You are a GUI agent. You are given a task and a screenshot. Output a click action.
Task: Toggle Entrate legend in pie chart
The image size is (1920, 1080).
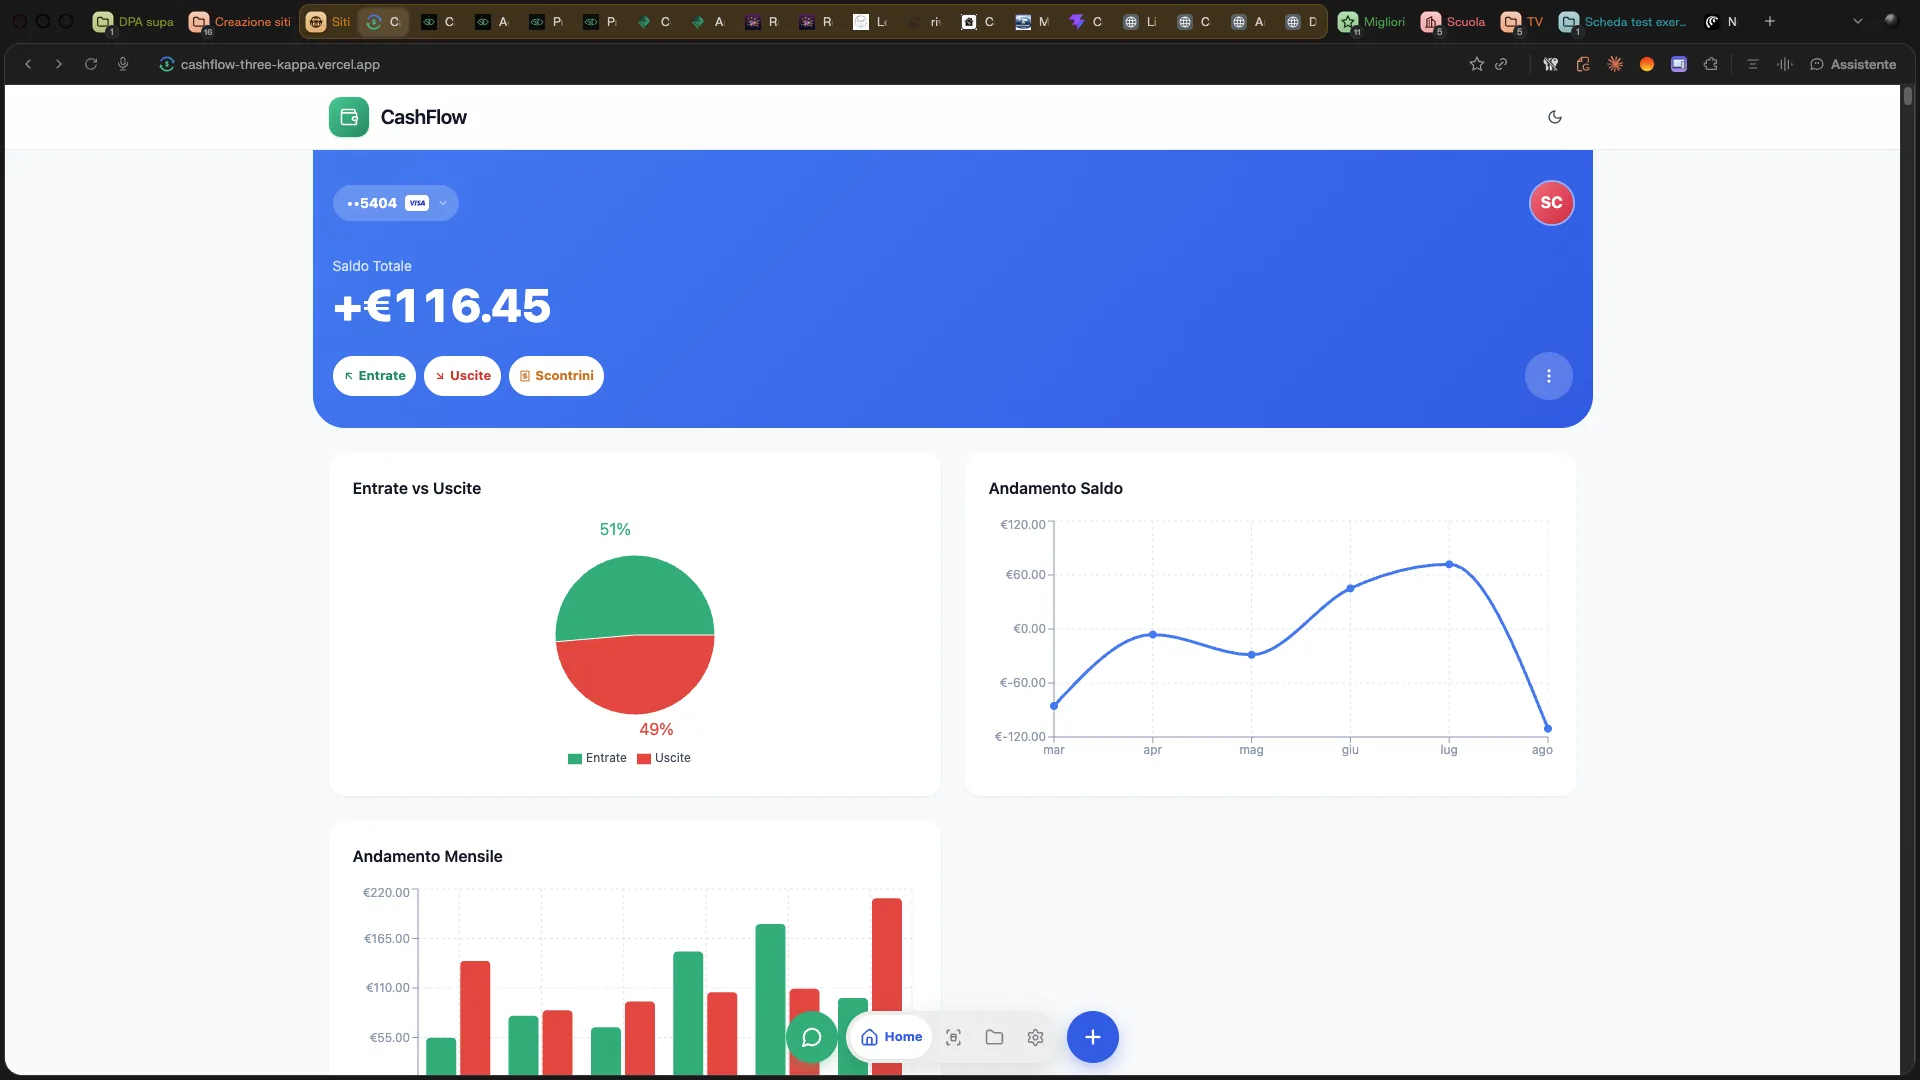(x=597, y=758)
